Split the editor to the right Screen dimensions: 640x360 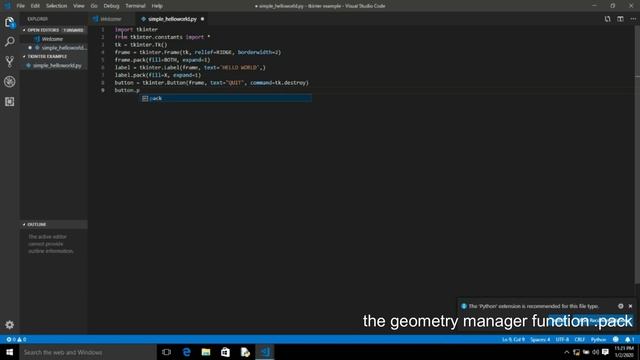pyautogui.click(x=620, y=19)
